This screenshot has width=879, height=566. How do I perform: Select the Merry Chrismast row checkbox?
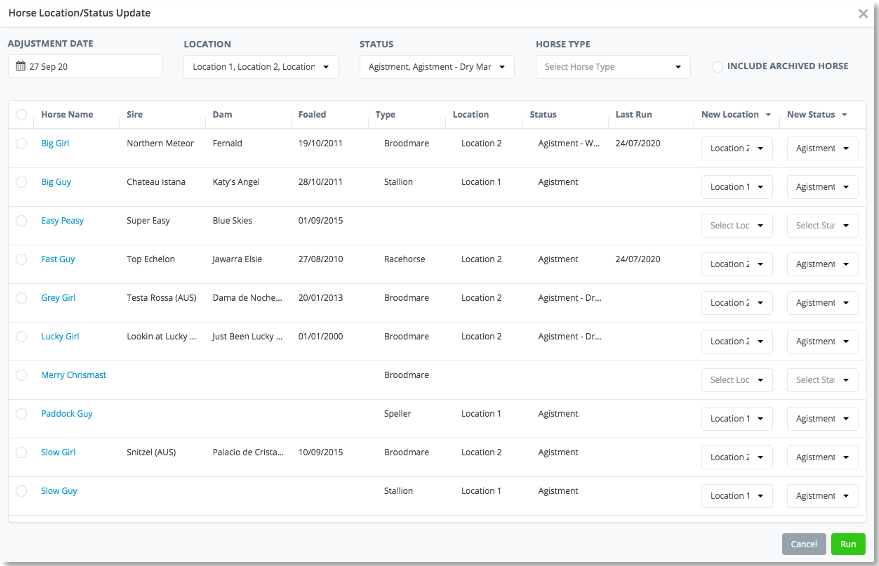[21, 375]
